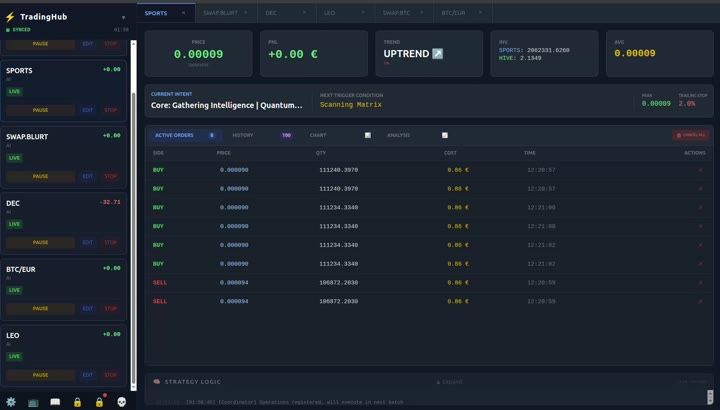Click the lock icon with red notification dot
Viewport: 720px width, 410px height.
99,402
